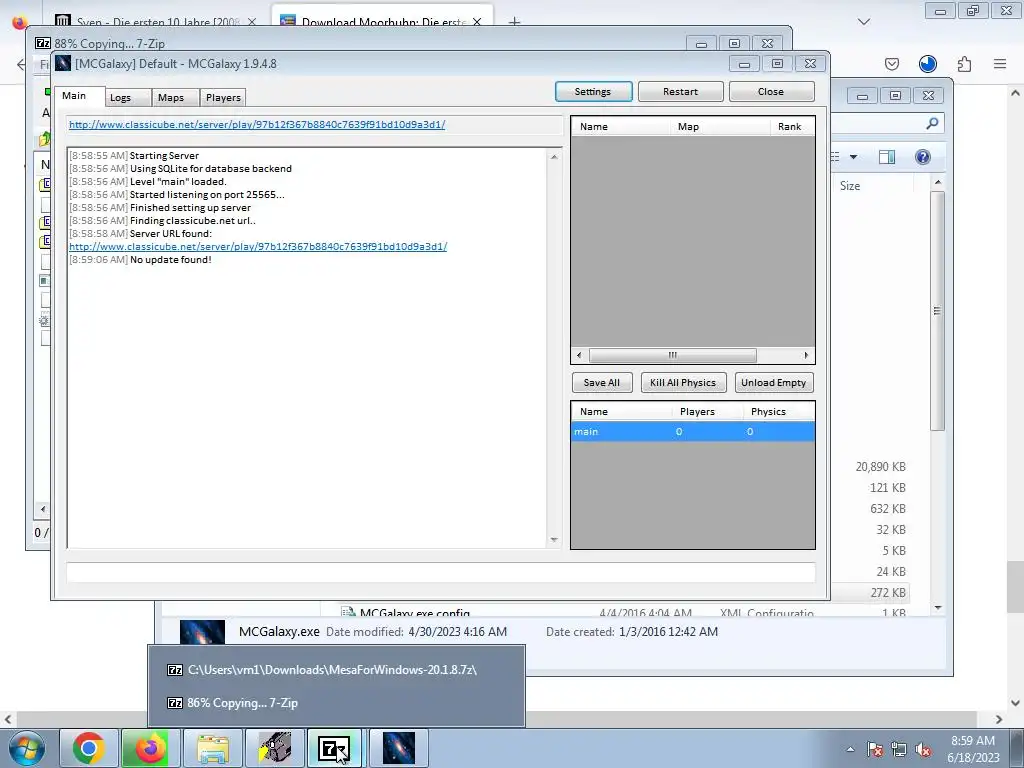Click the log scroll down arrow

pyautogui.click(x=554, y=540)
